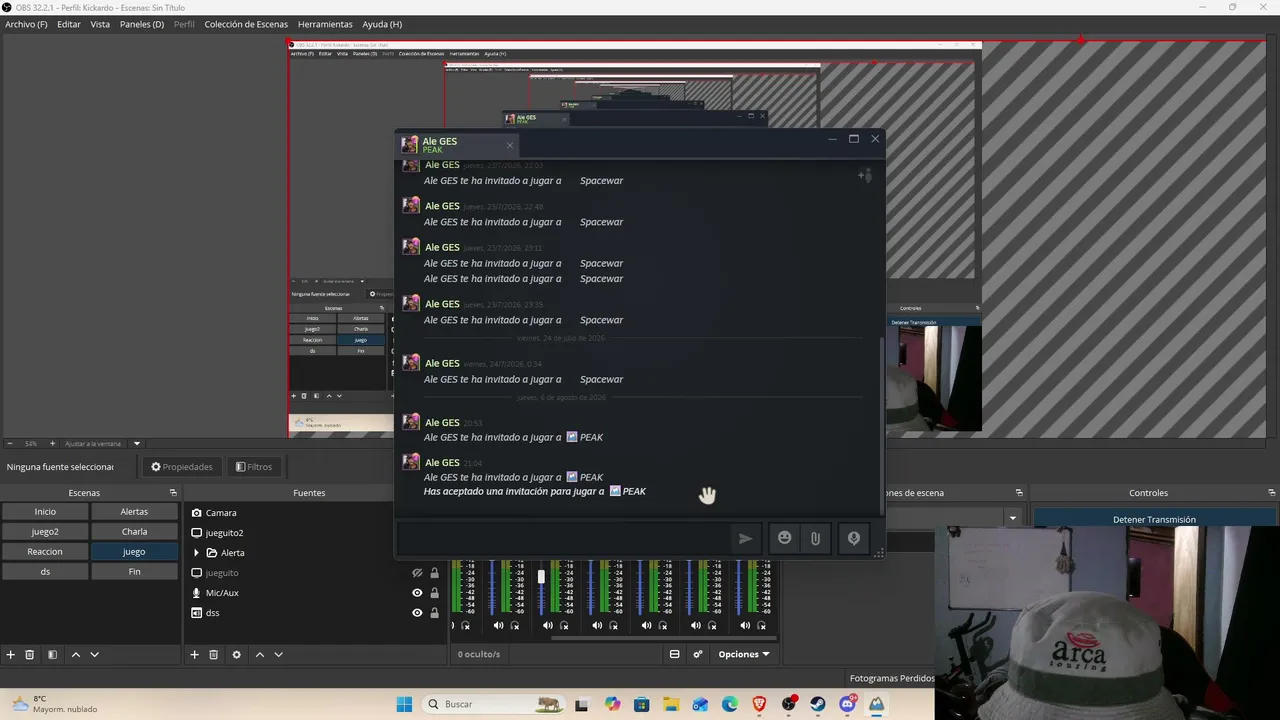1280x720 pixels.
Task: Zoom out the preview with minus icon
Action: (x=10, y=443)
